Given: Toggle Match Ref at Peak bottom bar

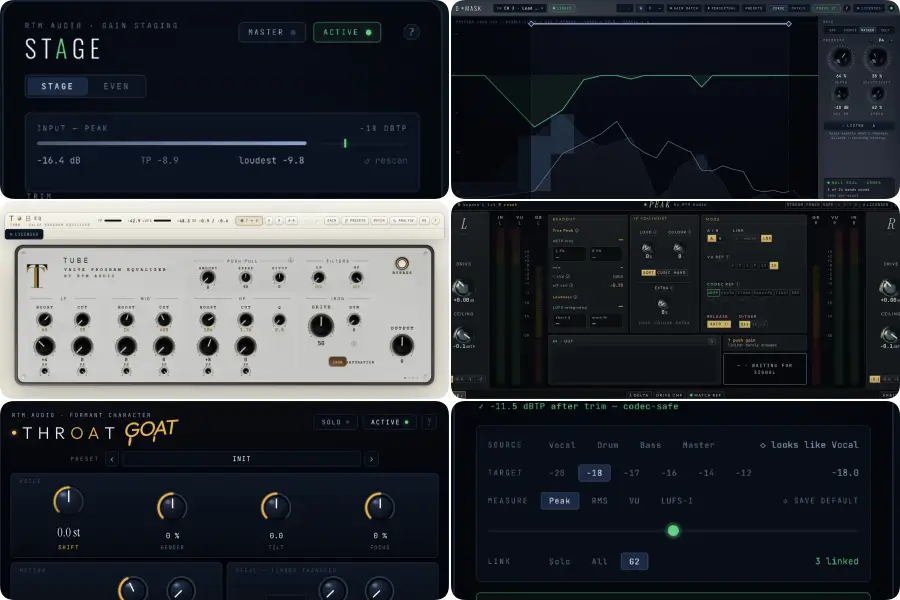Looking at the screenshot, I should (706, 395).
